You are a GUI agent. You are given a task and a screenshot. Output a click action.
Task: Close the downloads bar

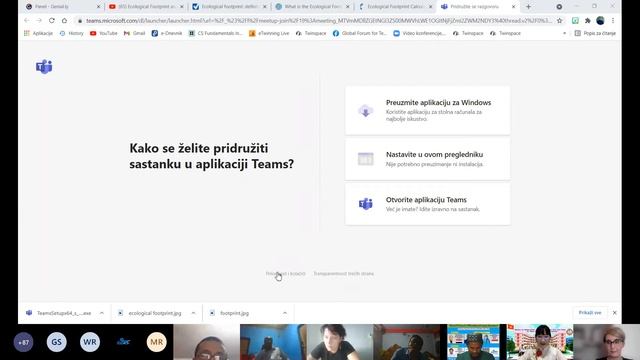[614, 313]
